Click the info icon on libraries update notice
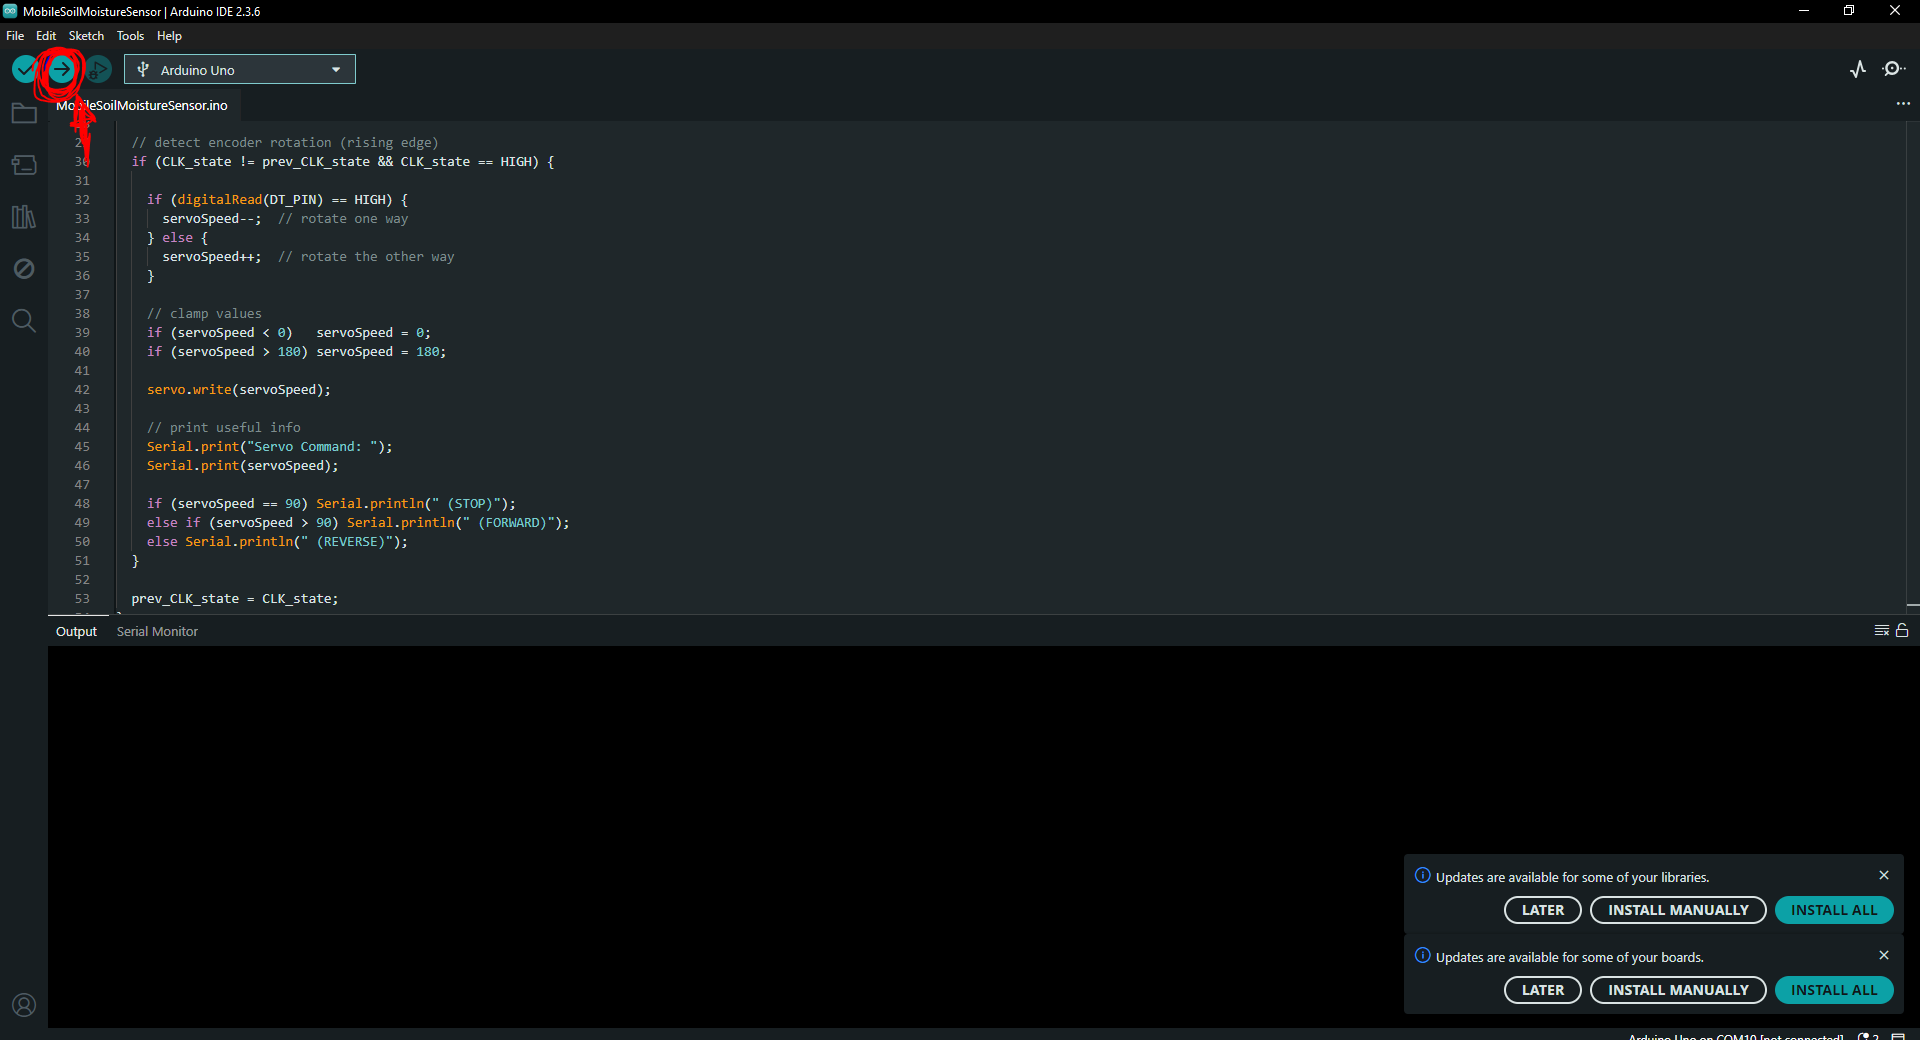1920x1040 pixels. coord(1422,876)
